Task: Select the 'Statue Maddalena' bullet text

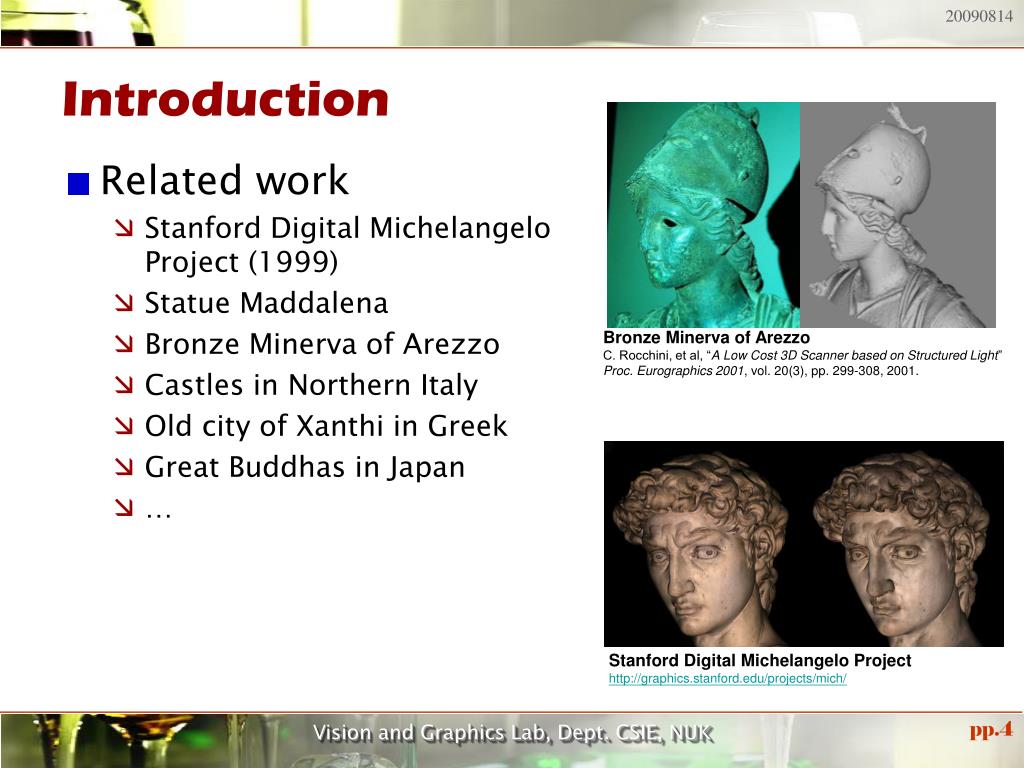Action: [x=266, y=303]
